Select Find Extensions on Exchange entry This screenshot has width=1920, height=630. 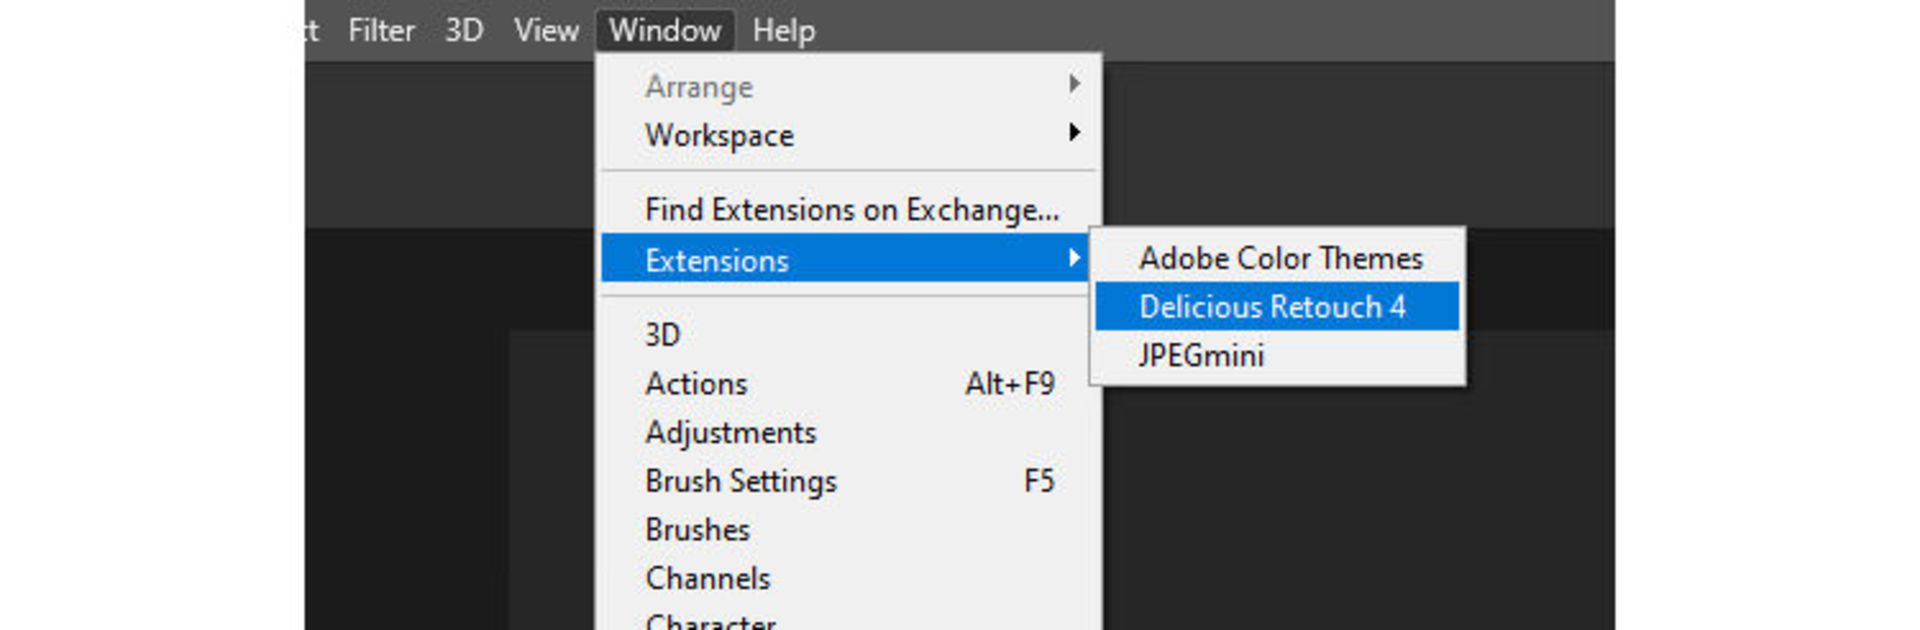[851, 210]
